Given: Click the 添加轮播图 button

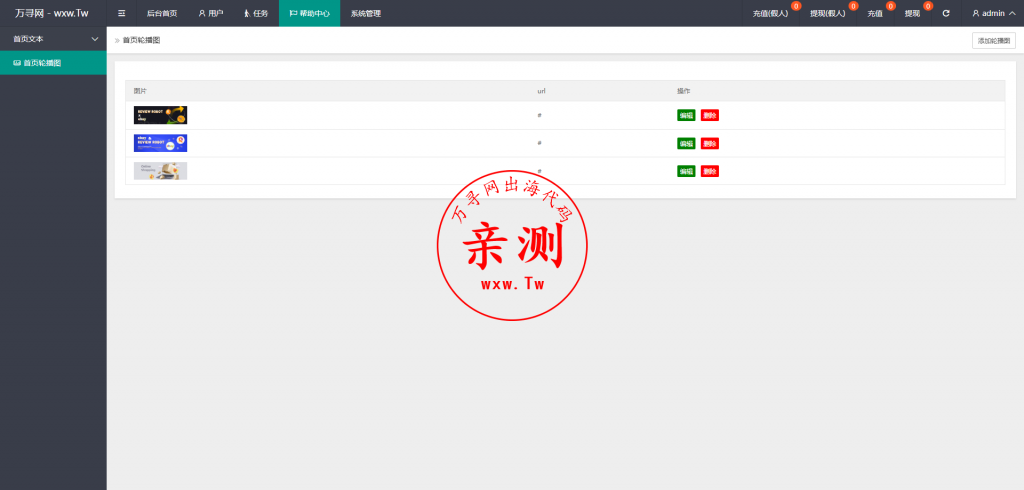Looking at the screenshot, I should tap(993, 41).
